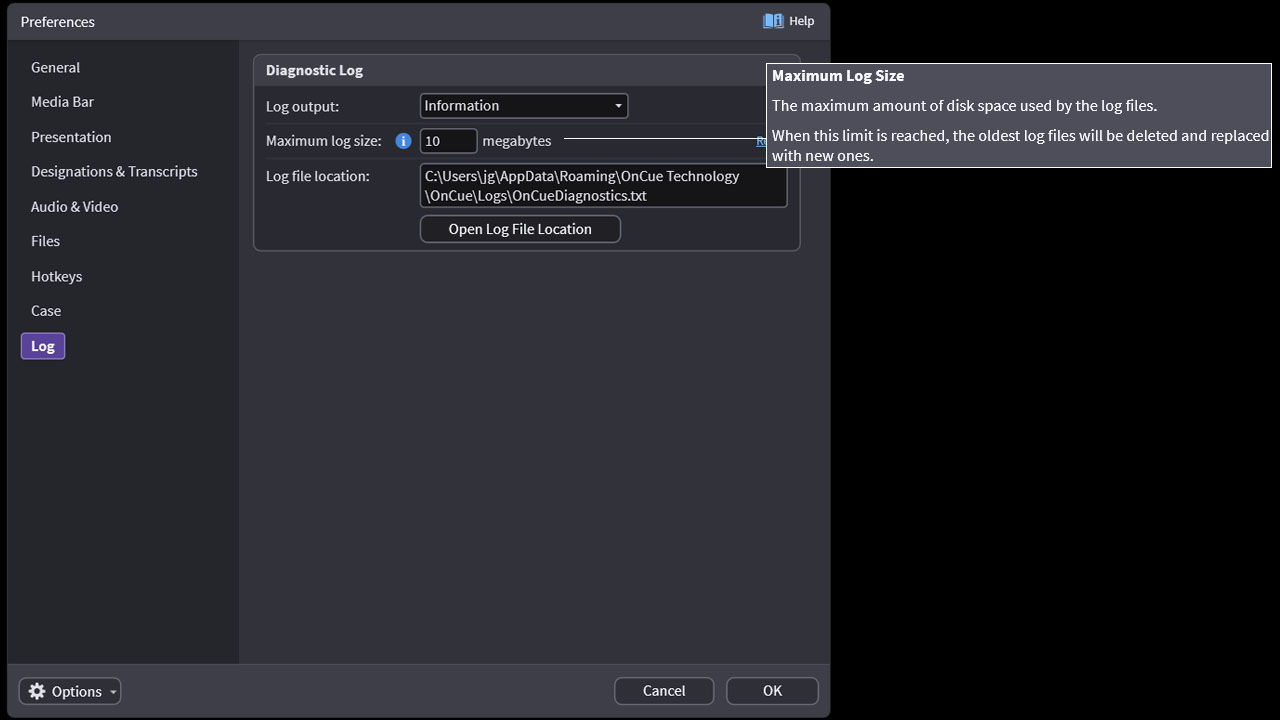The width and height of the screenshot is (1280, 720).
Task: Click the log file location path box
Action: coord(603,186)
